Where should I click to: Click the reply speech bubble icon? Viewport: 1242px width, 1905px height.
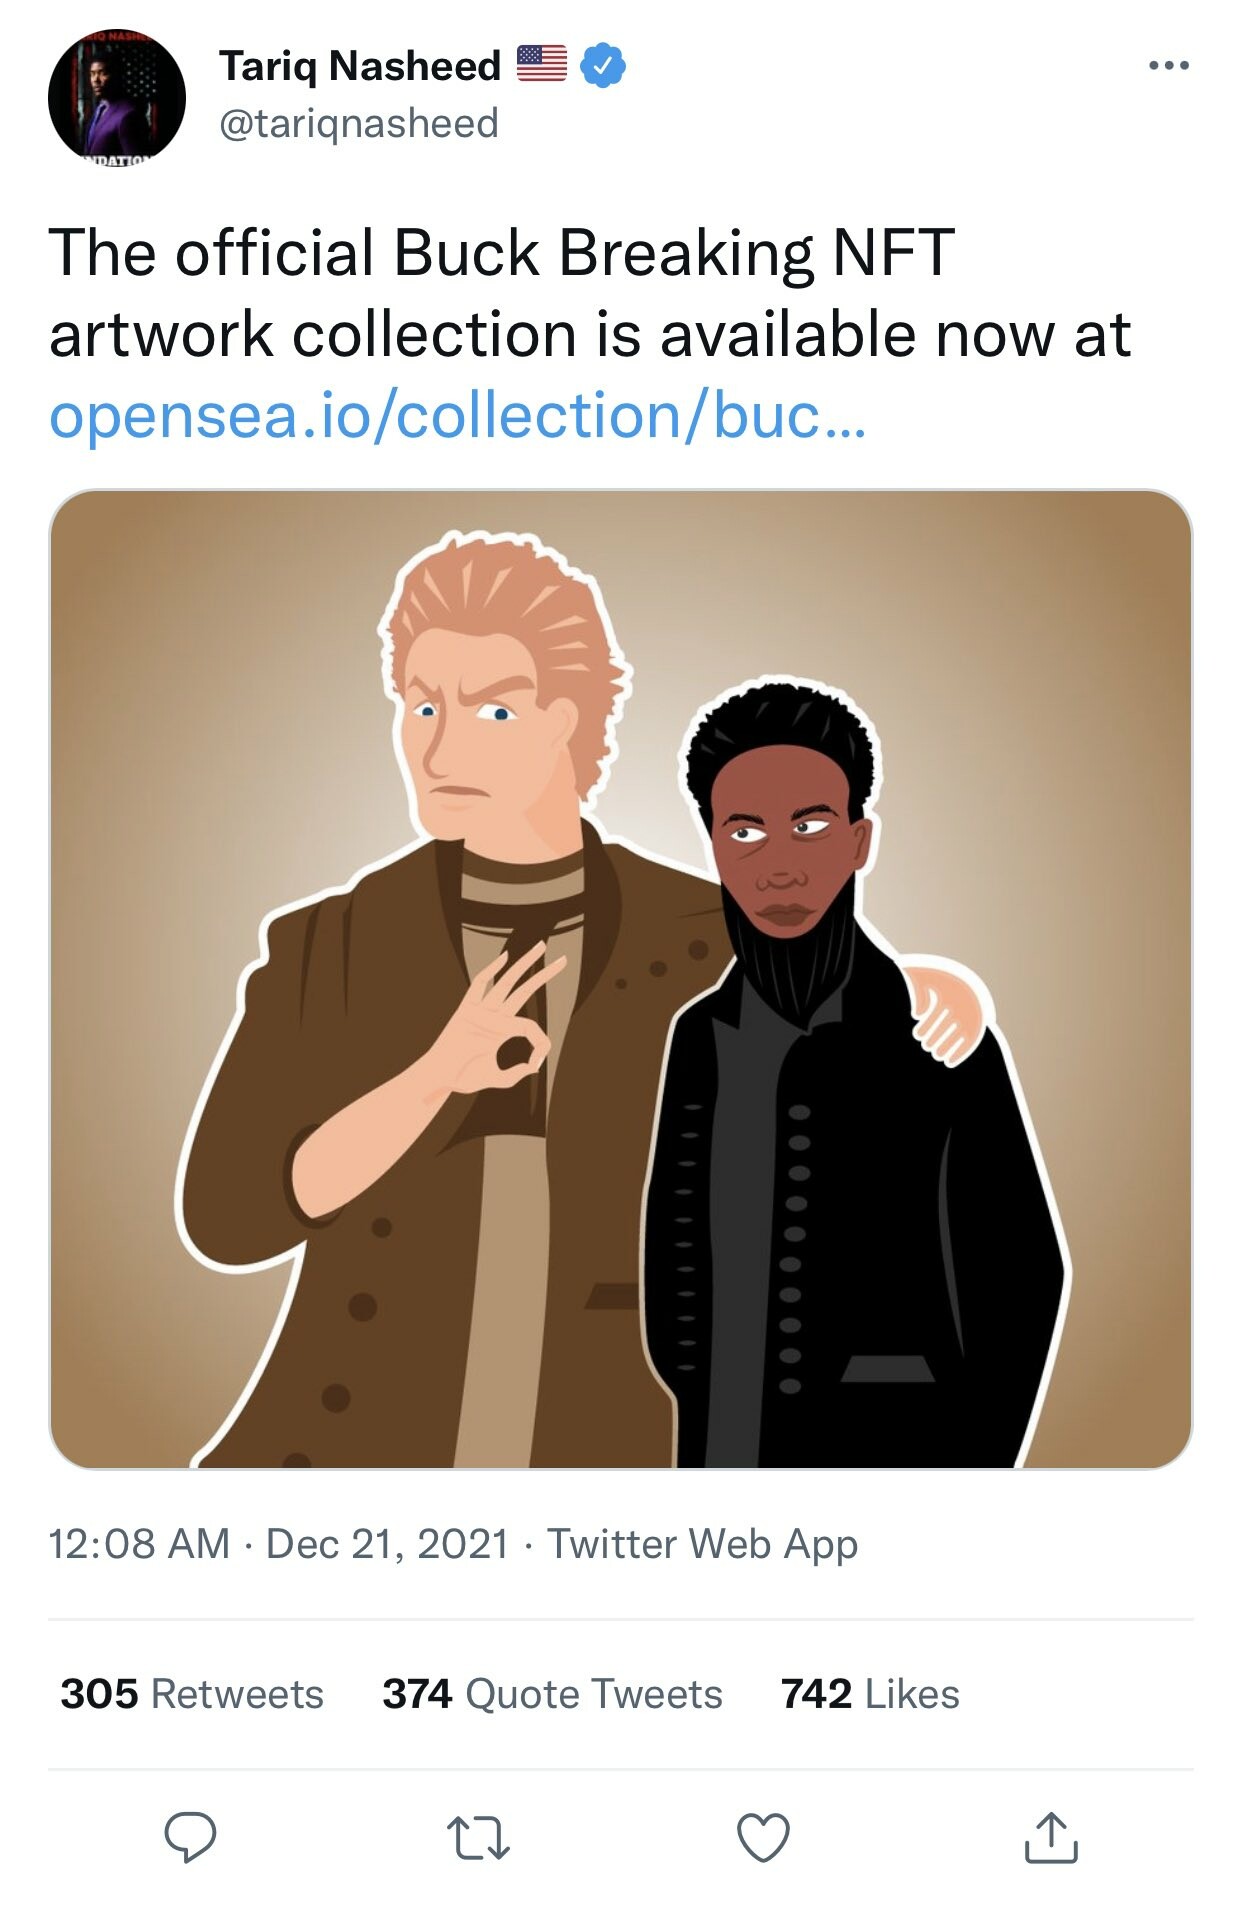(x=190, y=1837)
